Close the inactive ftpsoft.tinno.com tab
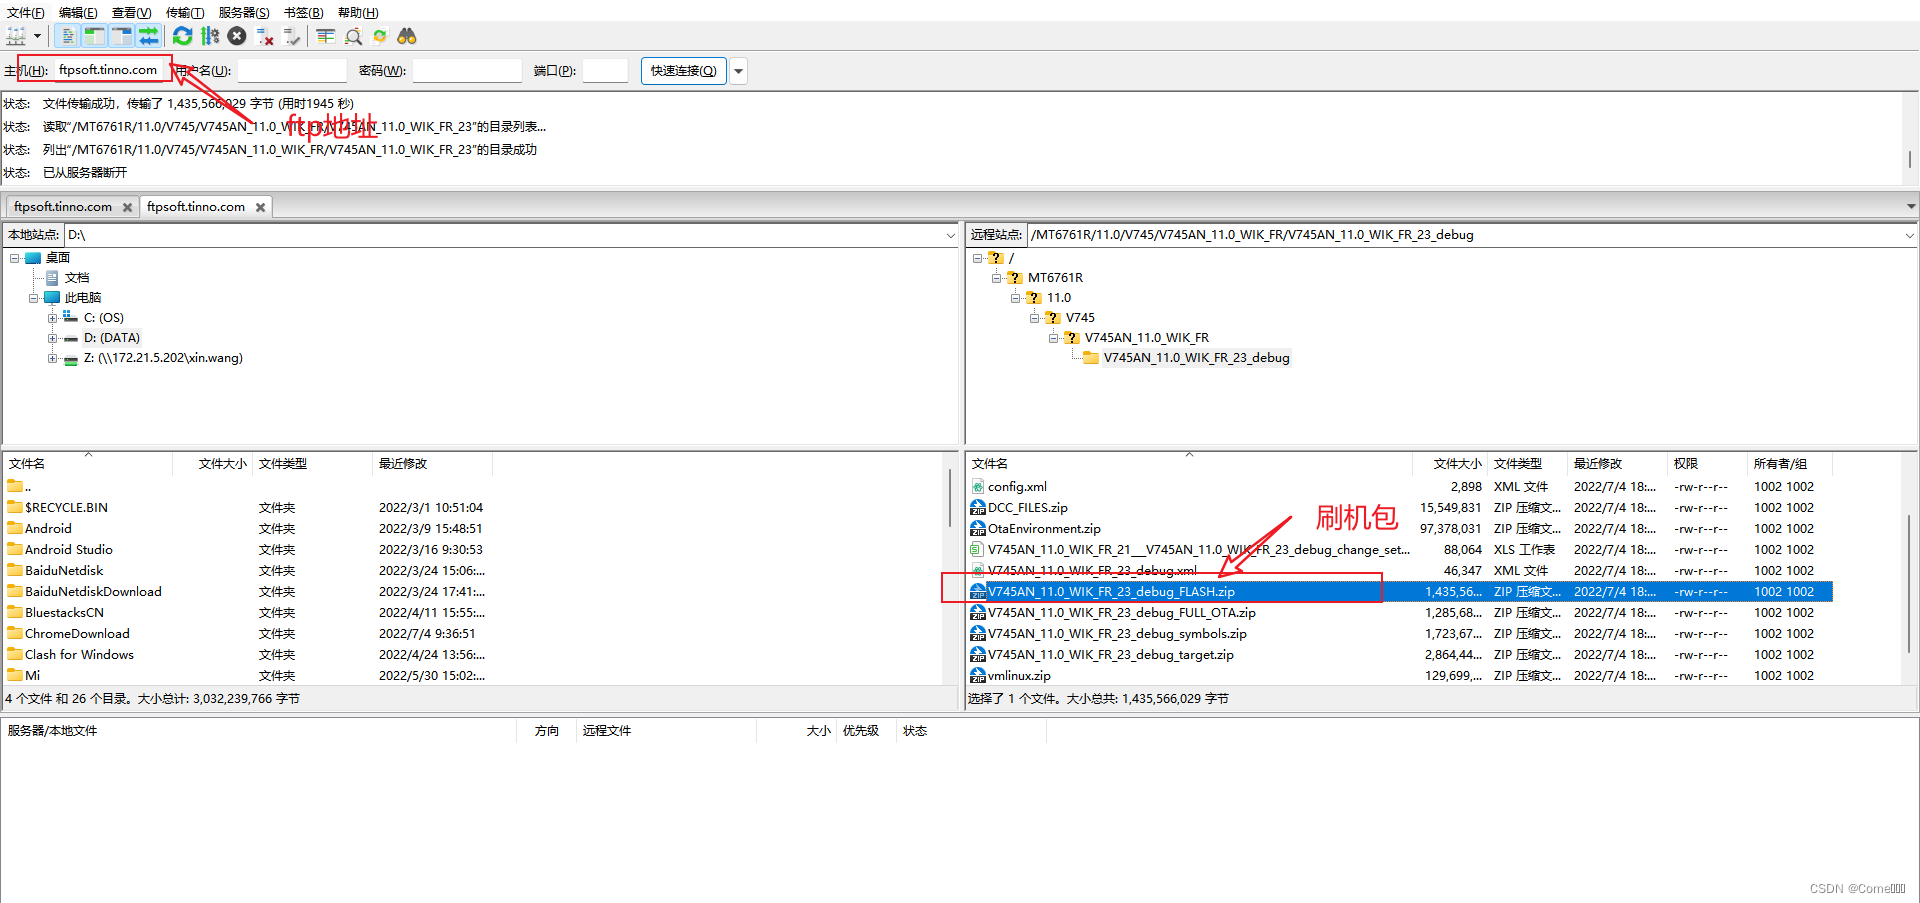Image resolution: width=1920 pixels, height=903 pixels. [x=127, y=207]
